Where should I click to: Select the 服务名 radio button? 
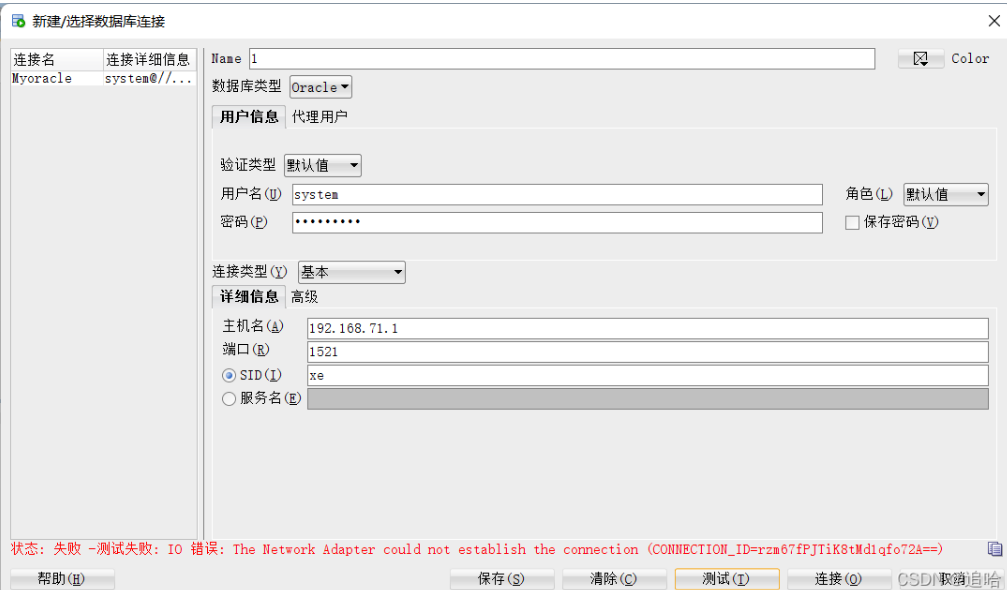tap(229, 398)
